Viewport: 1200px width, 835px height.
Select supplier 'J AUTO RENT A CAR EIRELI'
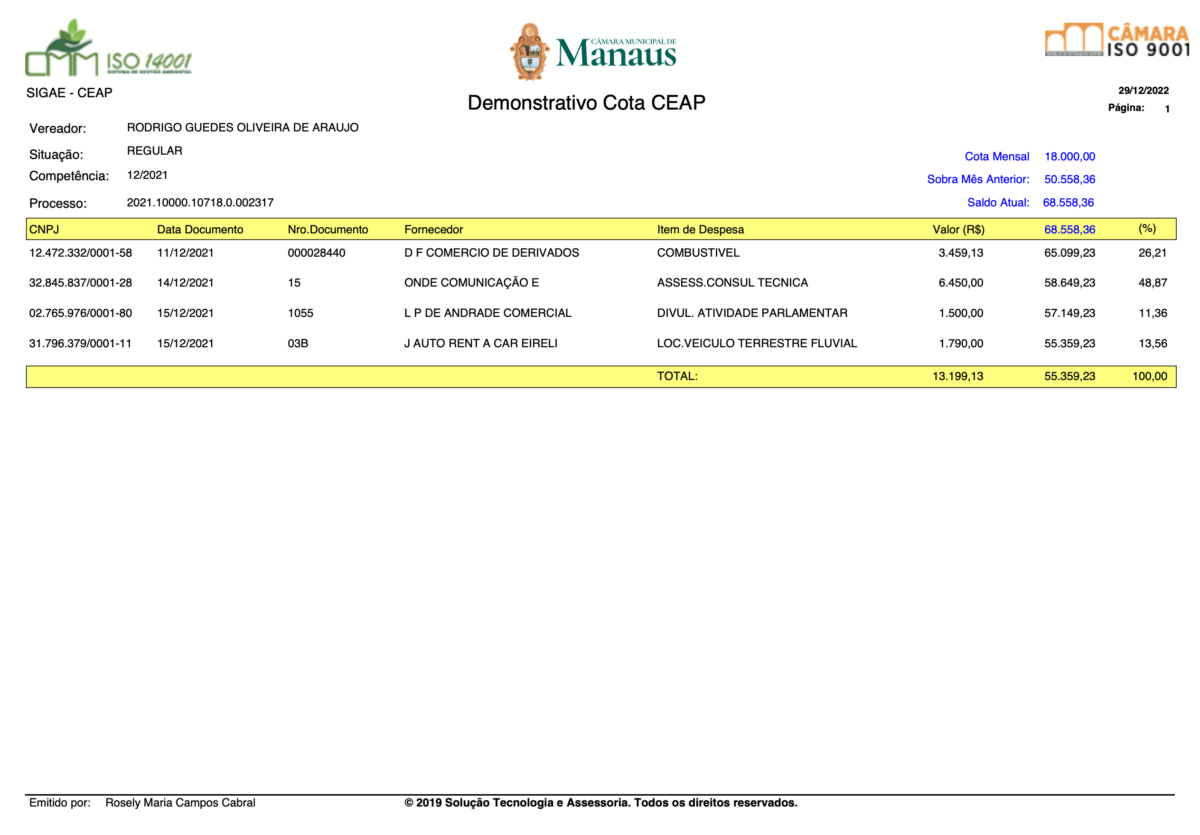click(x=481, y=344)
